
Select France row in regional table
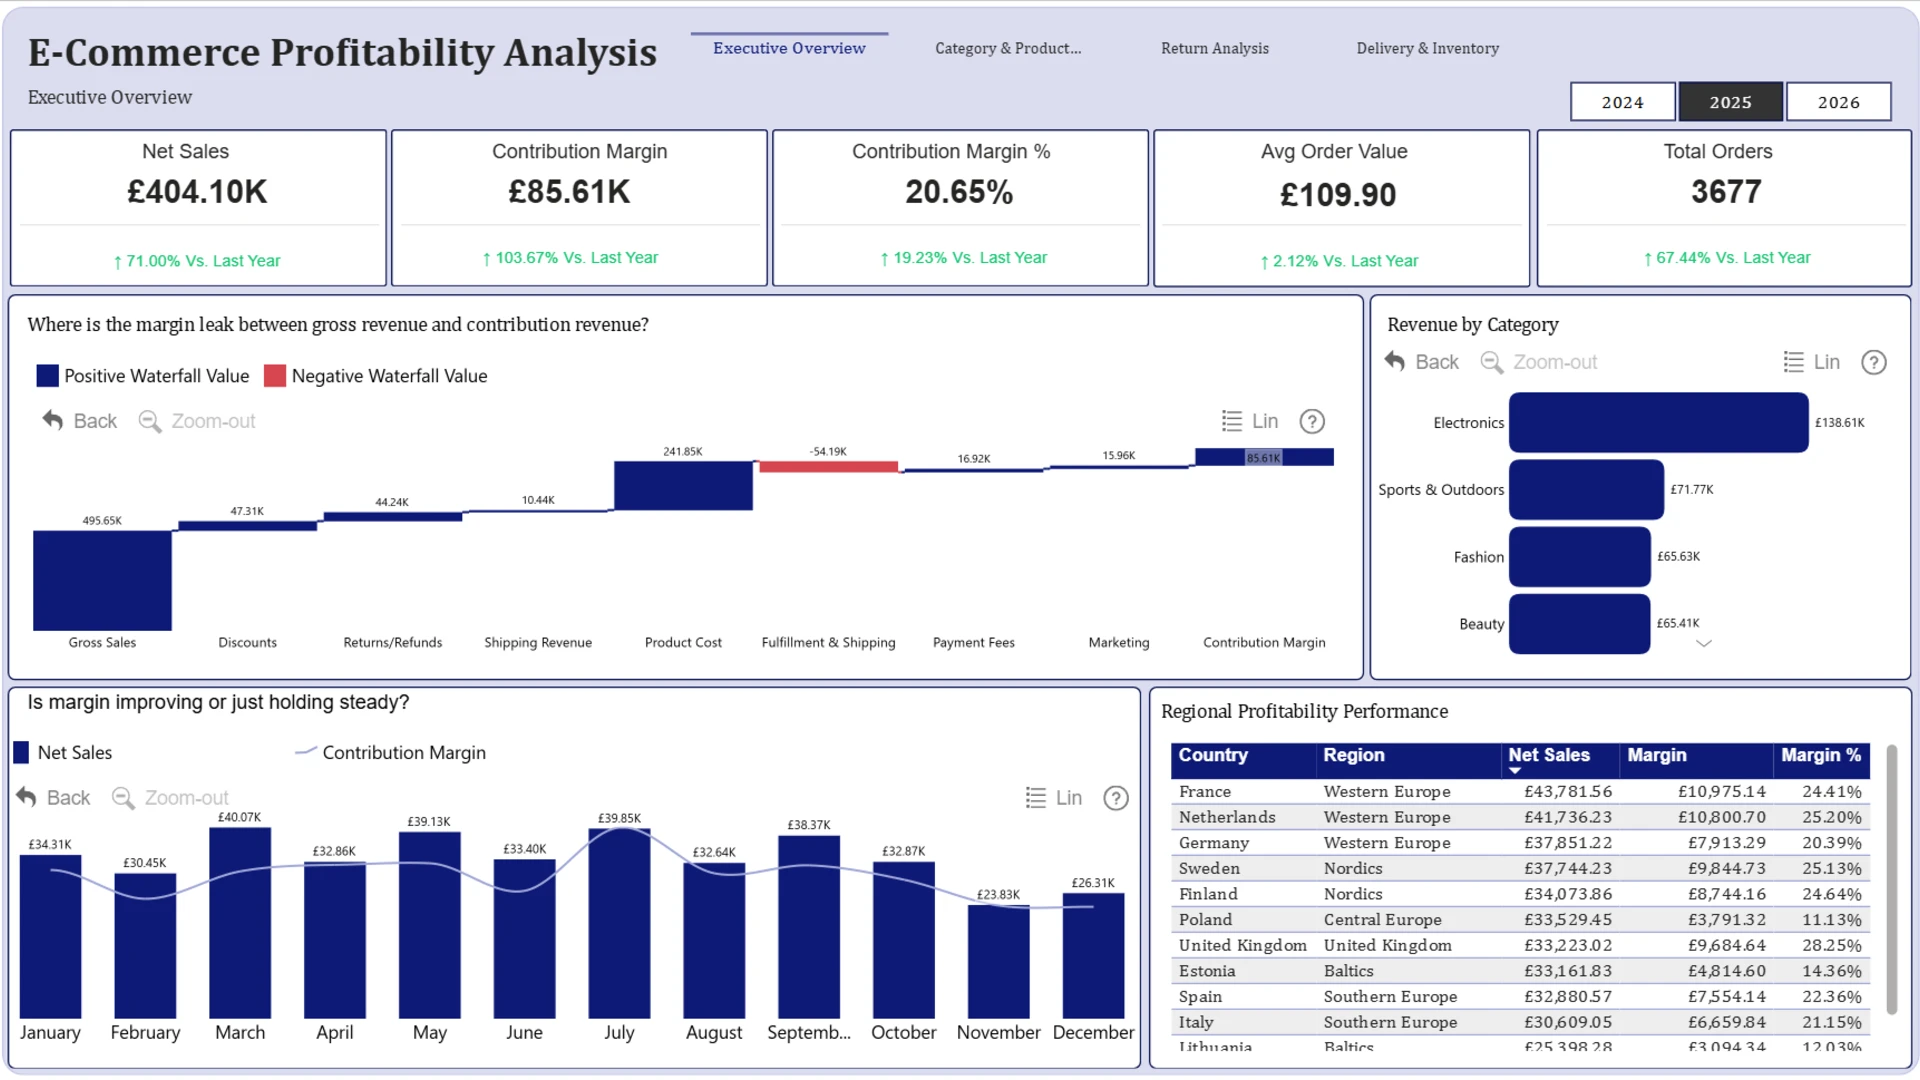[1520, 792]
